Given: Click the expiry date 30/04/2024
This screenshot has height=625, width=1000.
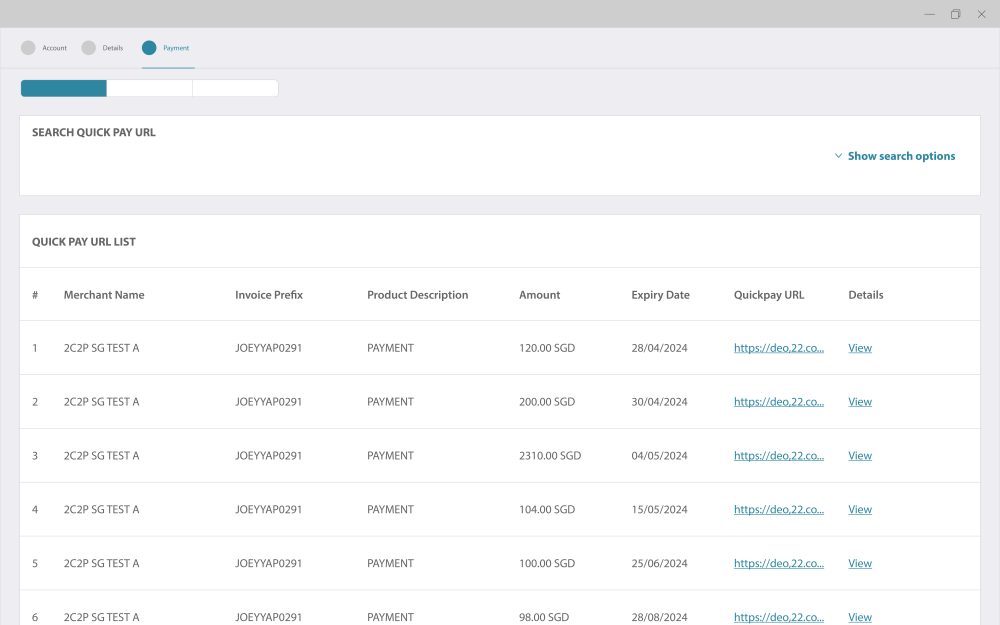Looking at the screenshot, I should (659, 402).
